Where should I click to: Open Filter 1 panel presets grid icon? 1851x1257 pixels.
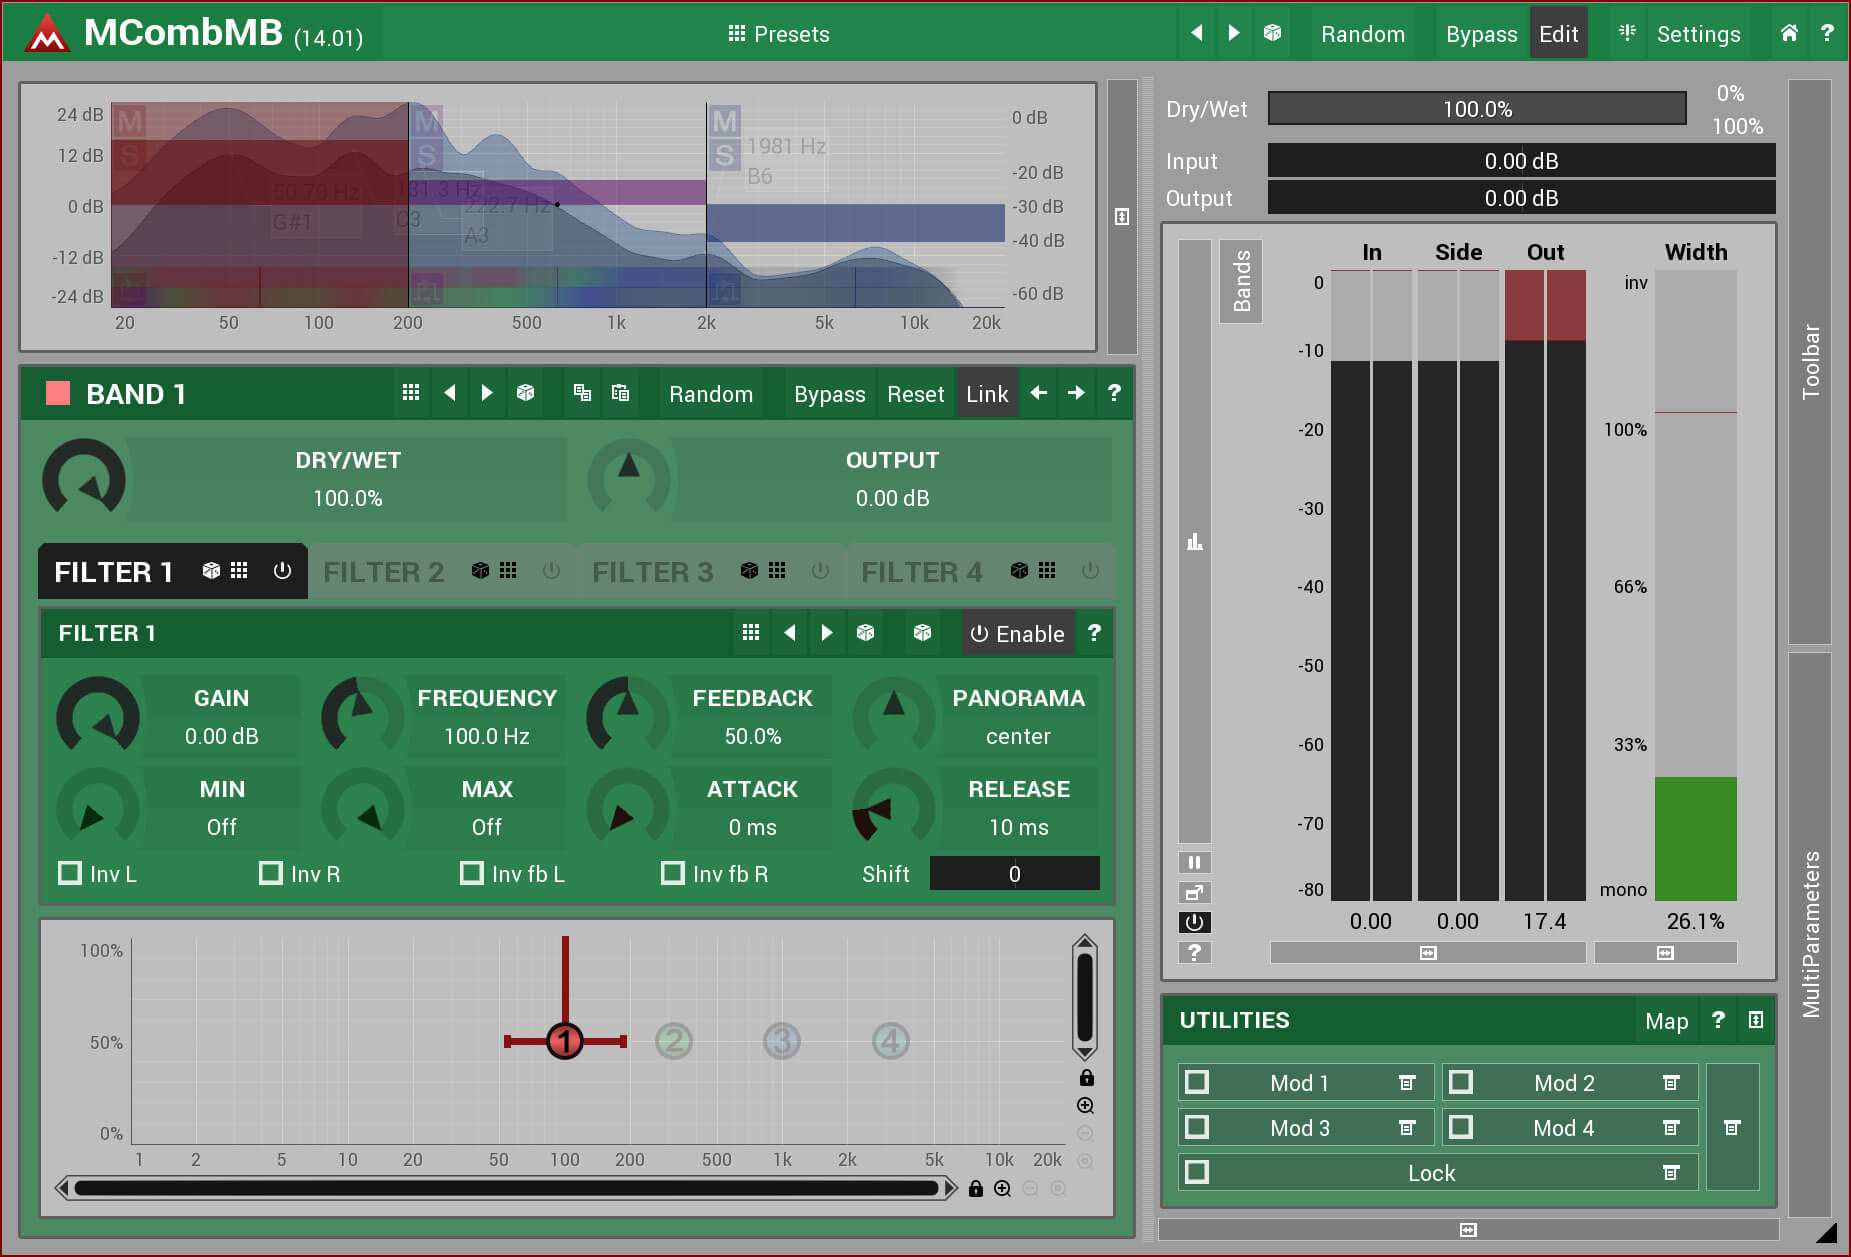[x=751, y=633]
